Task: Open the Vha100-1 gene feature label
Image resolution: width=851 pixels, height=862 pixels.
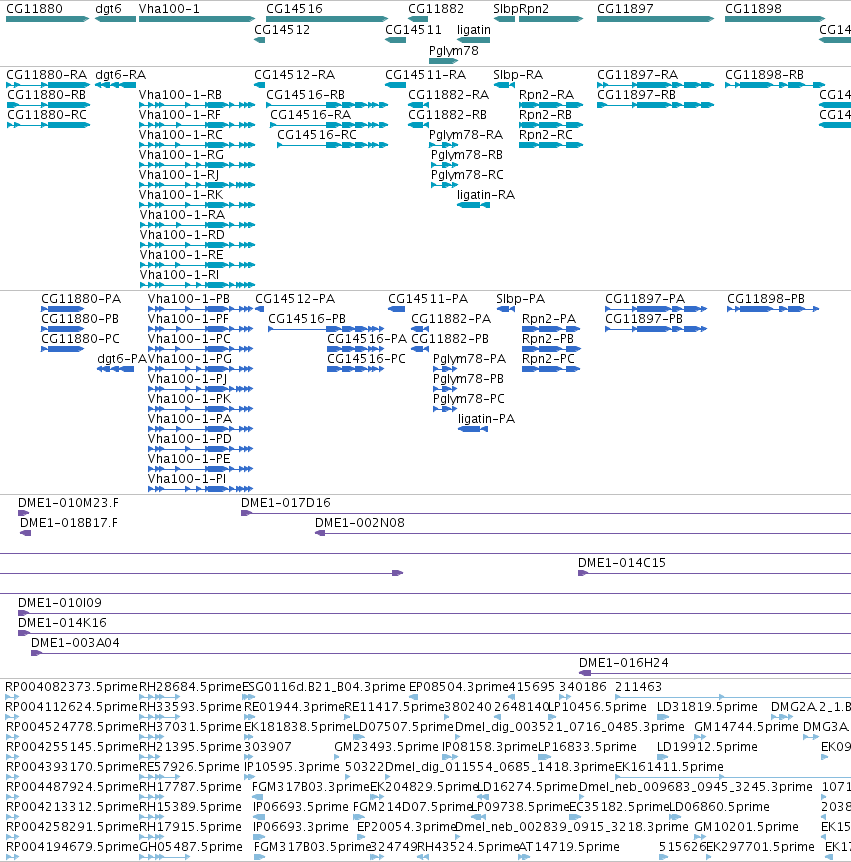Action: 169,9
